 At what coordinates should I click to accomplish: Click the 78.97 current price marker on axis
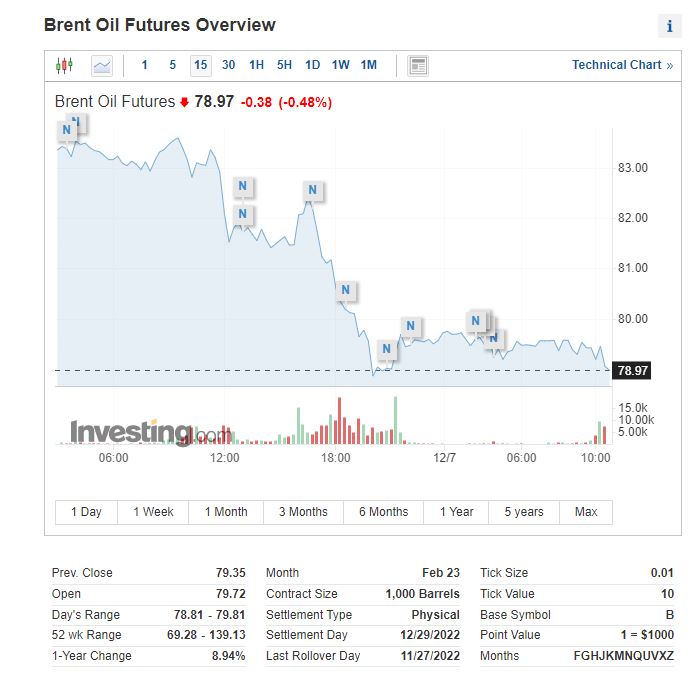point(633,371)
